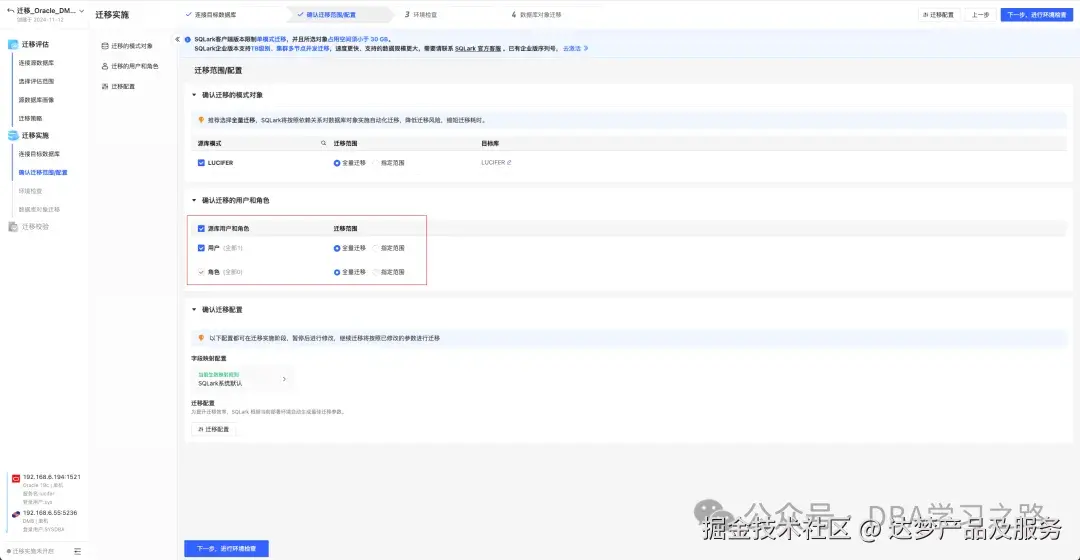Click top-right 下一步,进行环境检查 button
Viewport: 1080px width, 560px height.
[1037, 14]
